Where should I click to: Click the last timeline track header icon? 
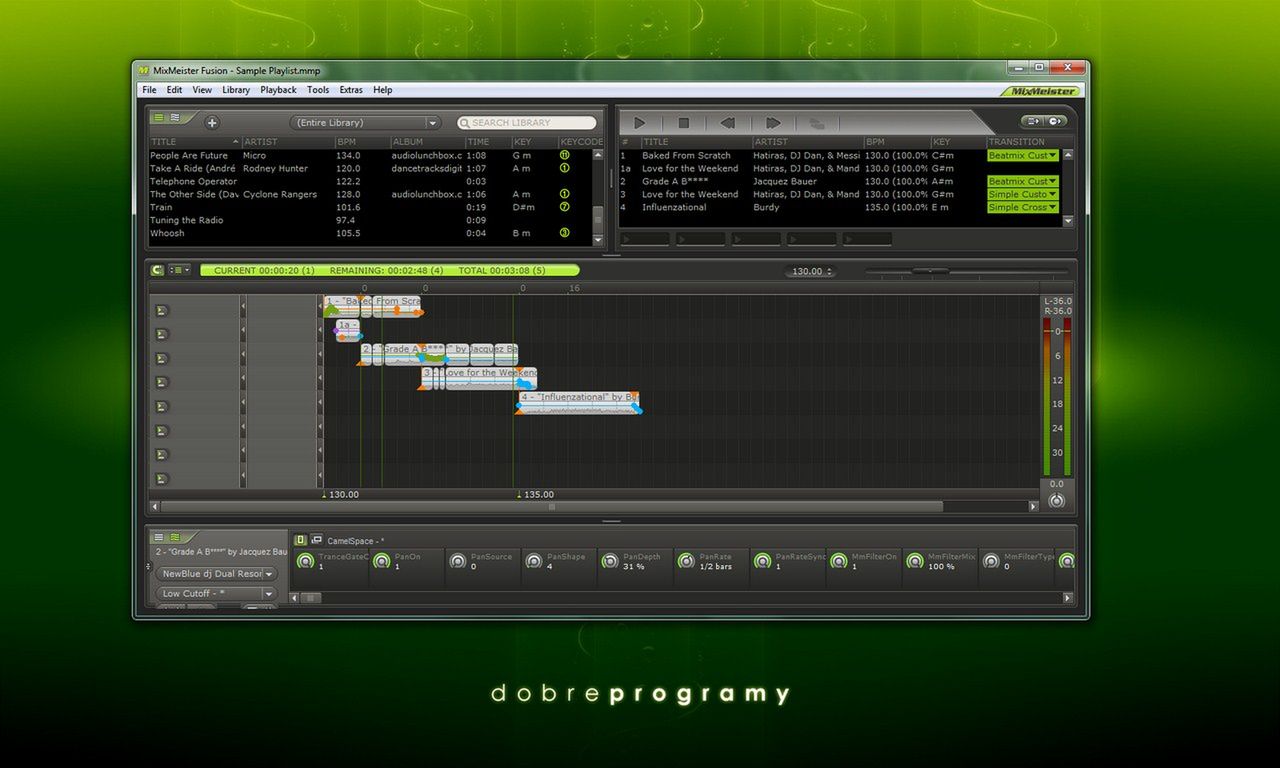[x=162, y=478]
